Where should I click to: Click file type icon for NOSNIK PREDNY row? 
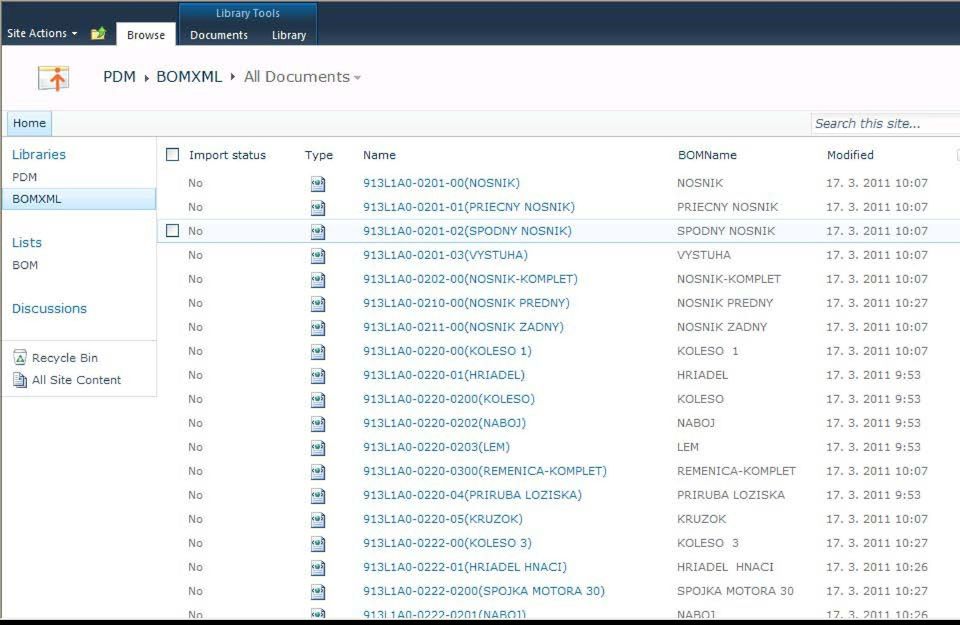[x=318, y=304]
